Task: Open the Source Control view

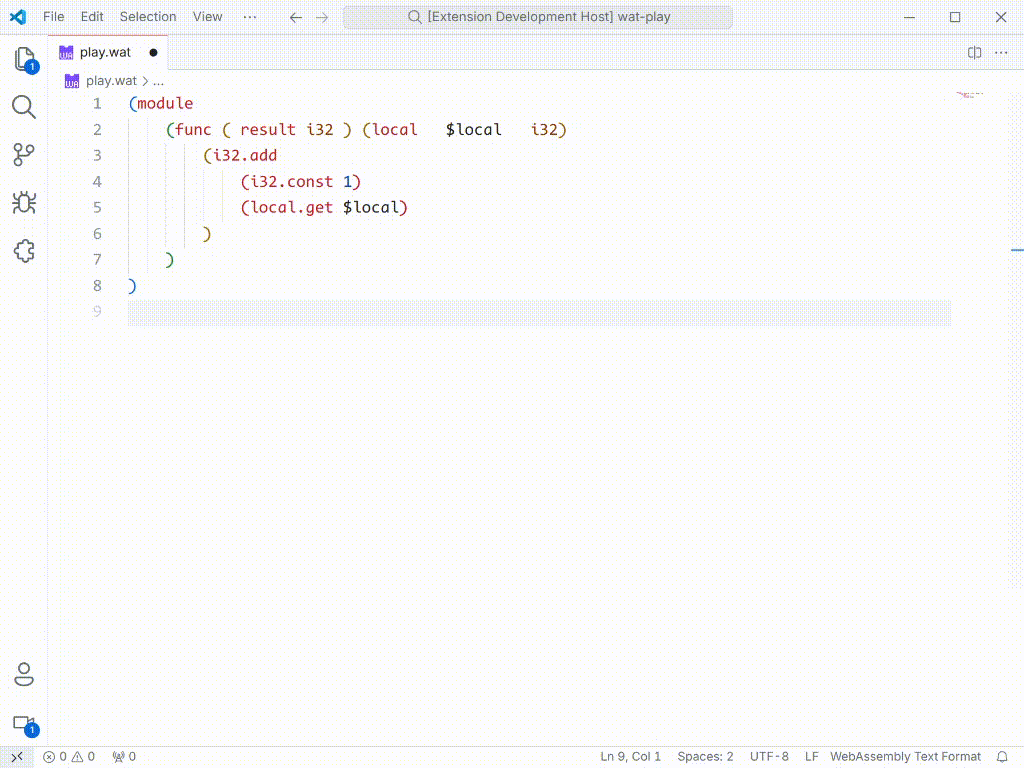Action: [24, 155]
